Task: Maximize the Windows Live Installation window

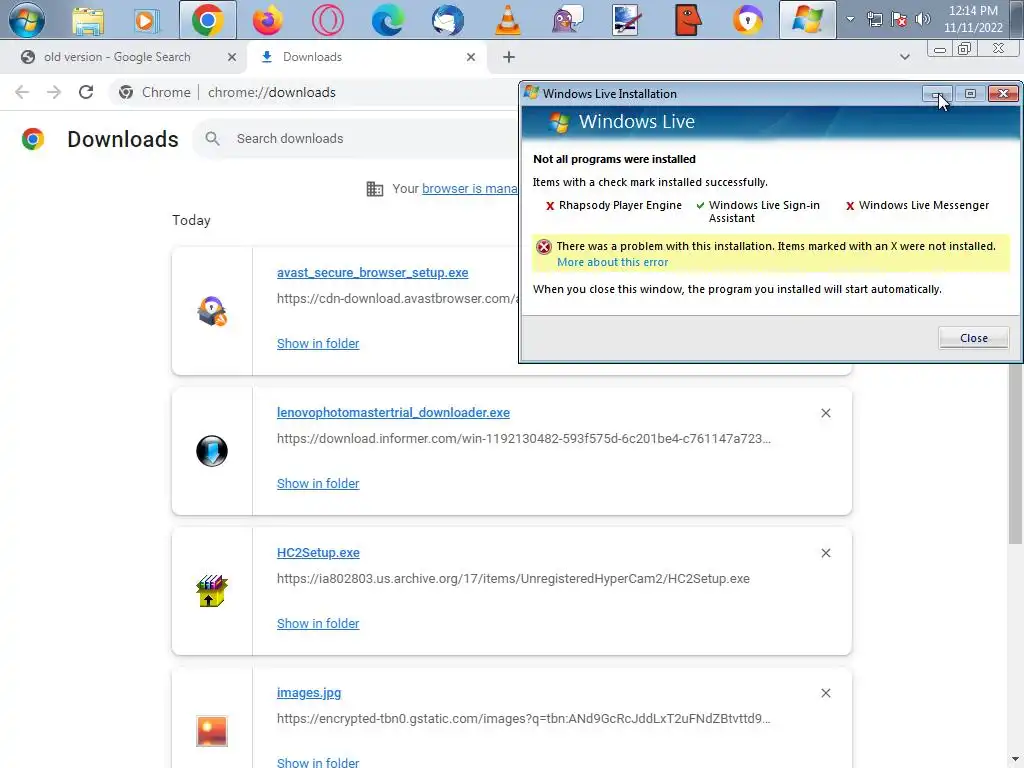Action: (970, 94)
